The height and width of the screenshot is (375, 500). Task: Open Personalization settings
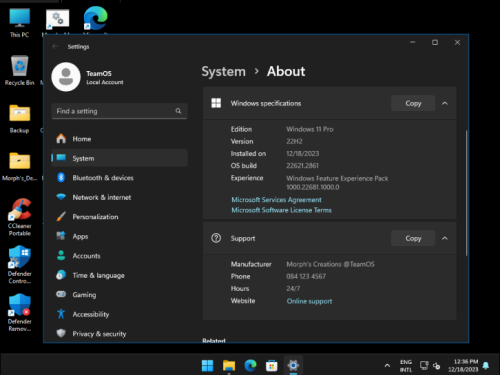[119, 217]
